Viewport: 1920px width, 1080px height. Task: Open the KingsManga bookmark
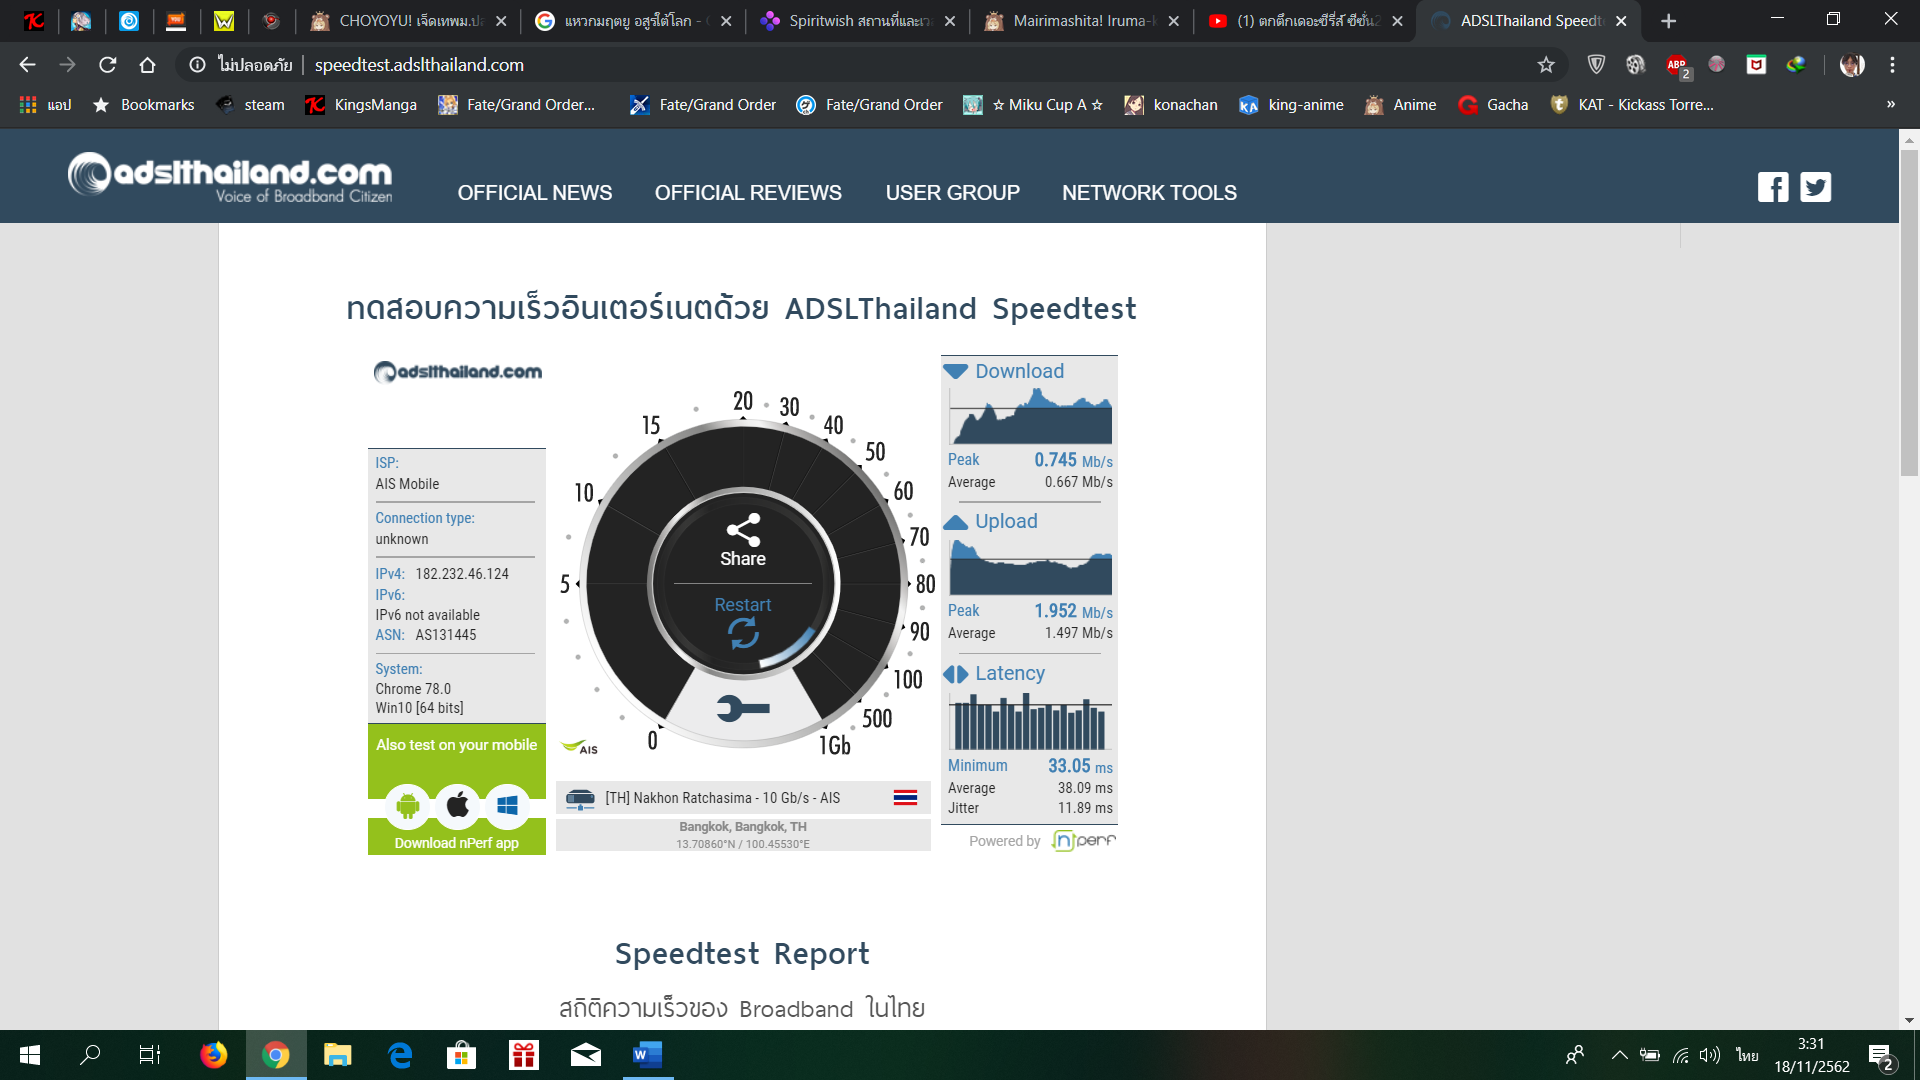pos(361,104)
